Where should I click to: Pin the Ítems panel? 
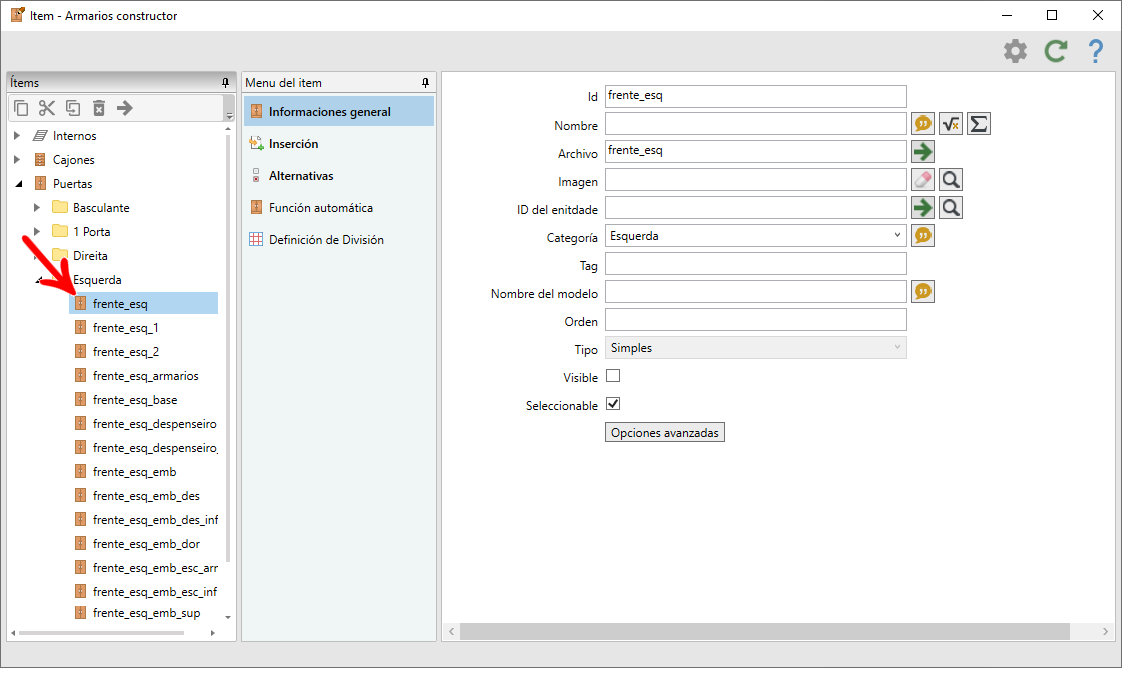pyautogui.click(x=227, y=84)
